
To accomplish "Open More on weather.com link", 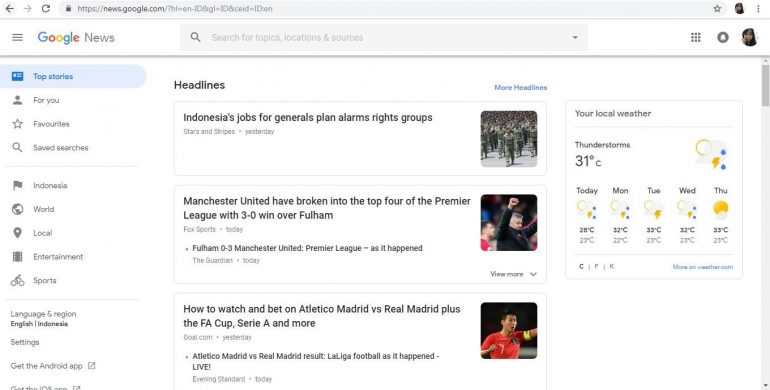I will (x=703, y=267).
